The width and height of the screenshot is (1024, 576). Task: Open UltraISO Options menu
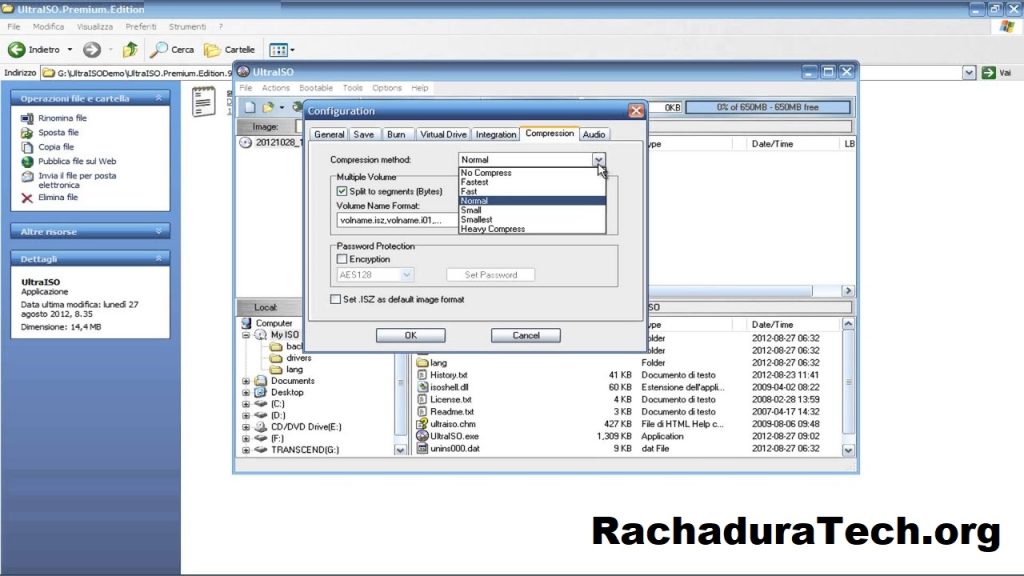point(387,88)
